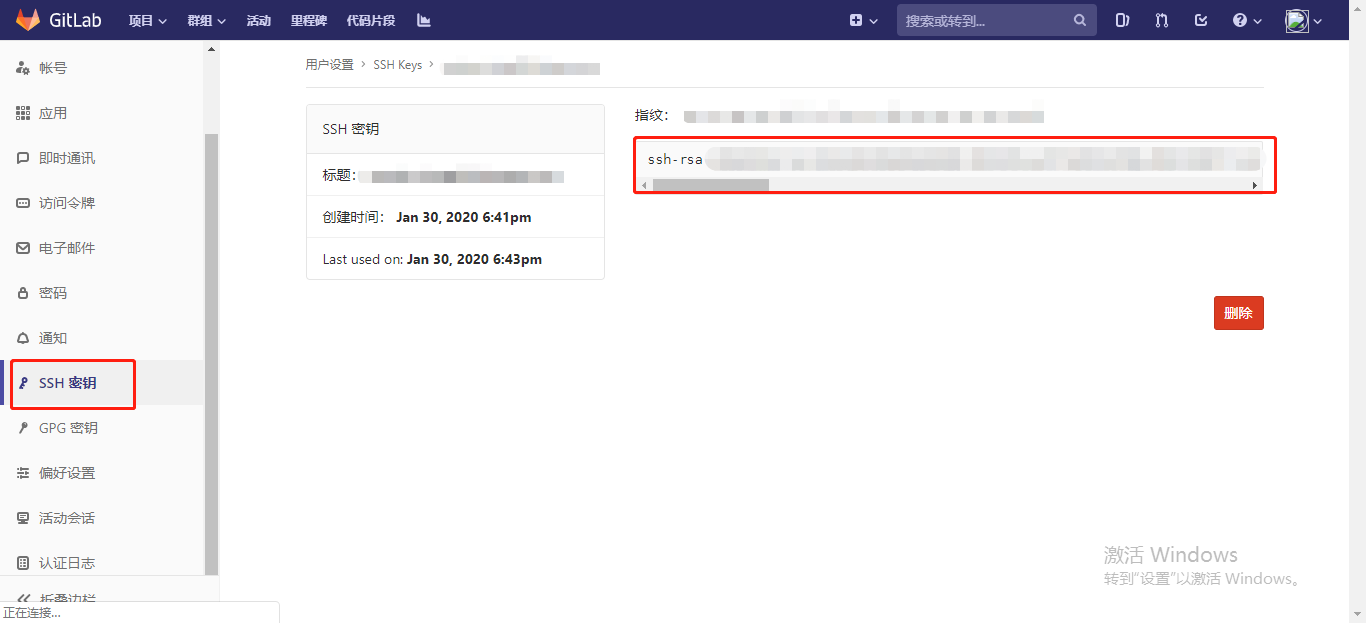
Task: Click the sidebar scroll-up arrow
Action: pyautogui.click(x=211, y=49)
